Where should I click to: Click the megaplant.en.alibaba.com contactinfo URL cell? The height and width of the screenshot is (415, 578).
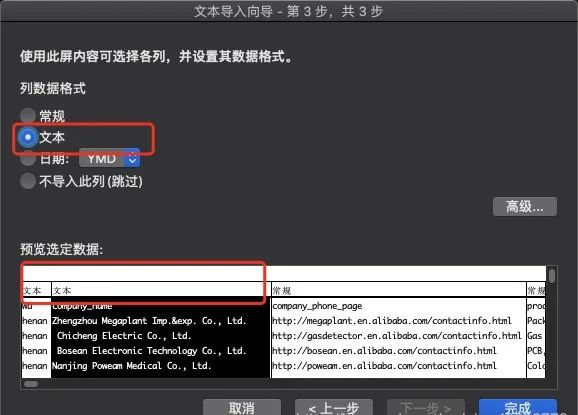[x=392, y=321]
